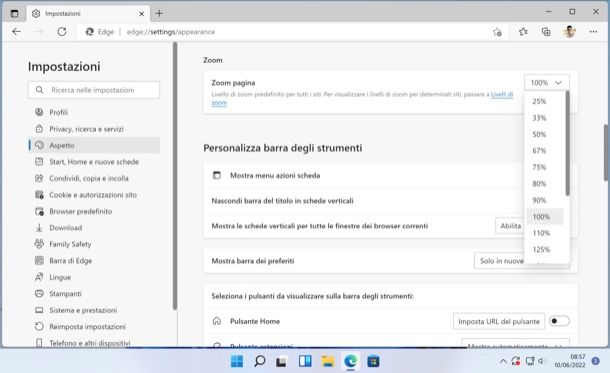Screen dimensions: 610x373
Task: Click the settings sidebar scrollbar
Action: coord(175,176)
